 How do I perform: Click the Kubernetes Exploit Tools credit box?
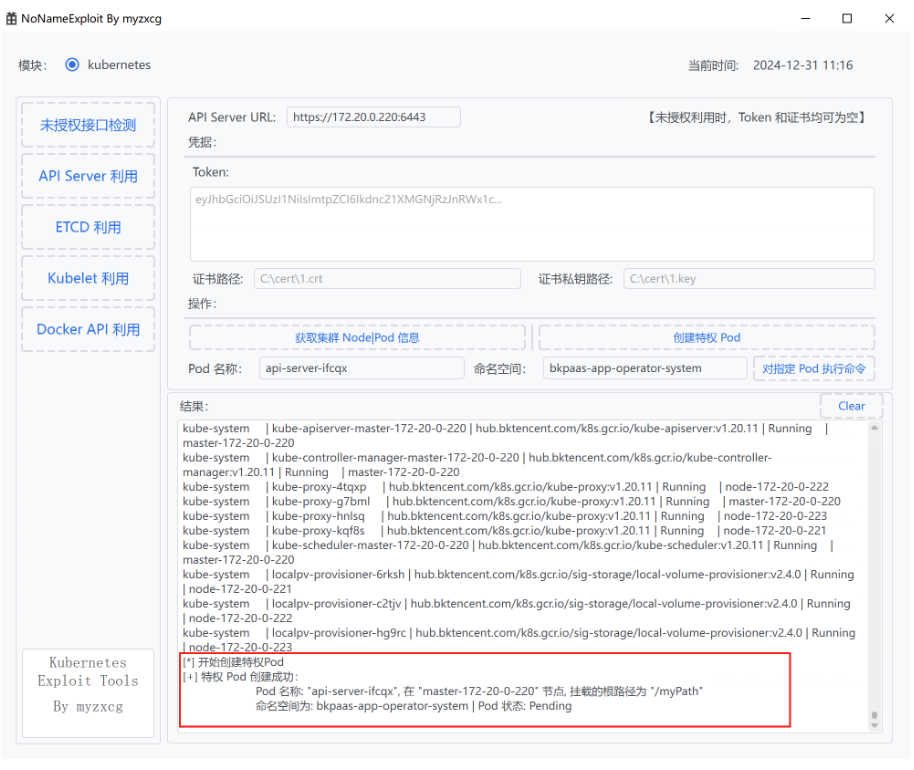88,693
